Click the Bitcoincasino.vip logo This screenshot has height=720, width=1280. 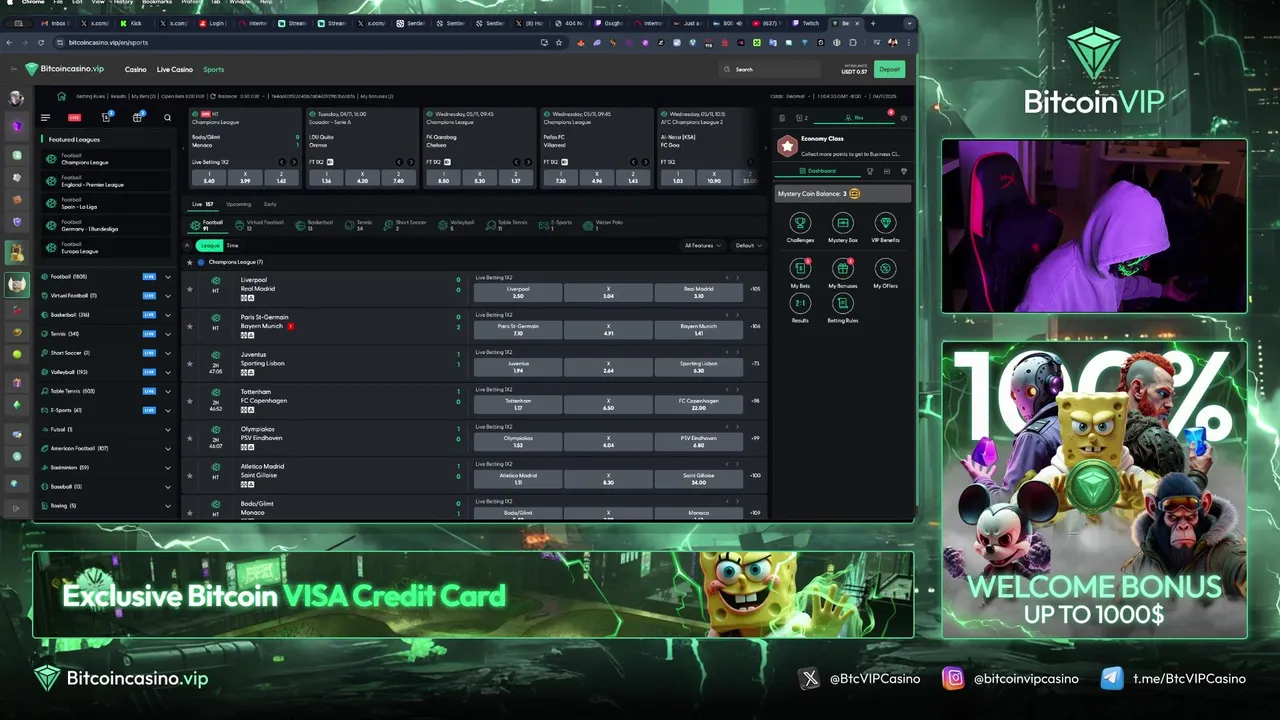click(65, 69)
